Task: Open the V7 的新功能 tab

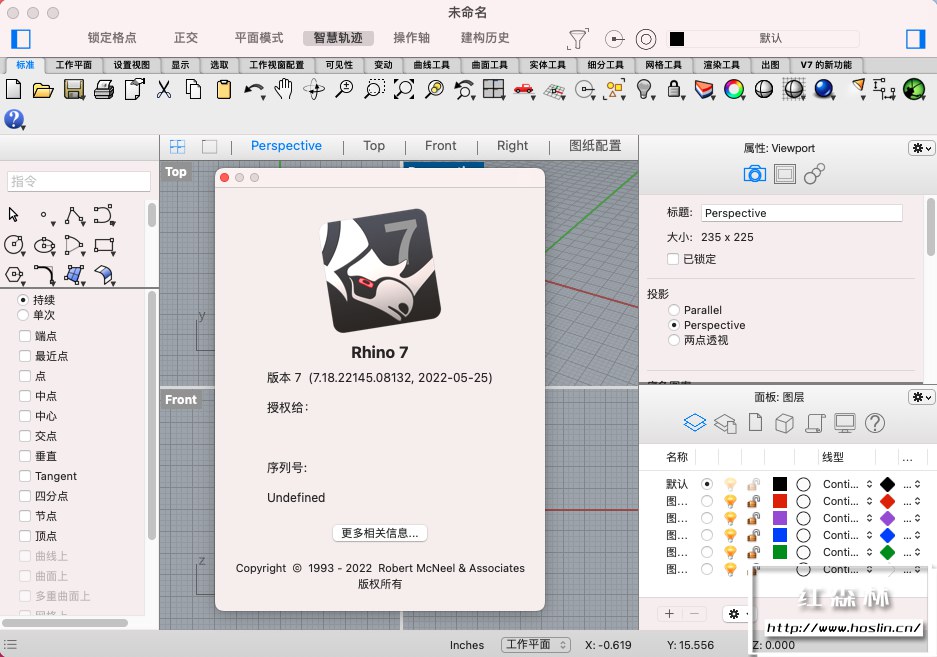Action: coord(826,65)
